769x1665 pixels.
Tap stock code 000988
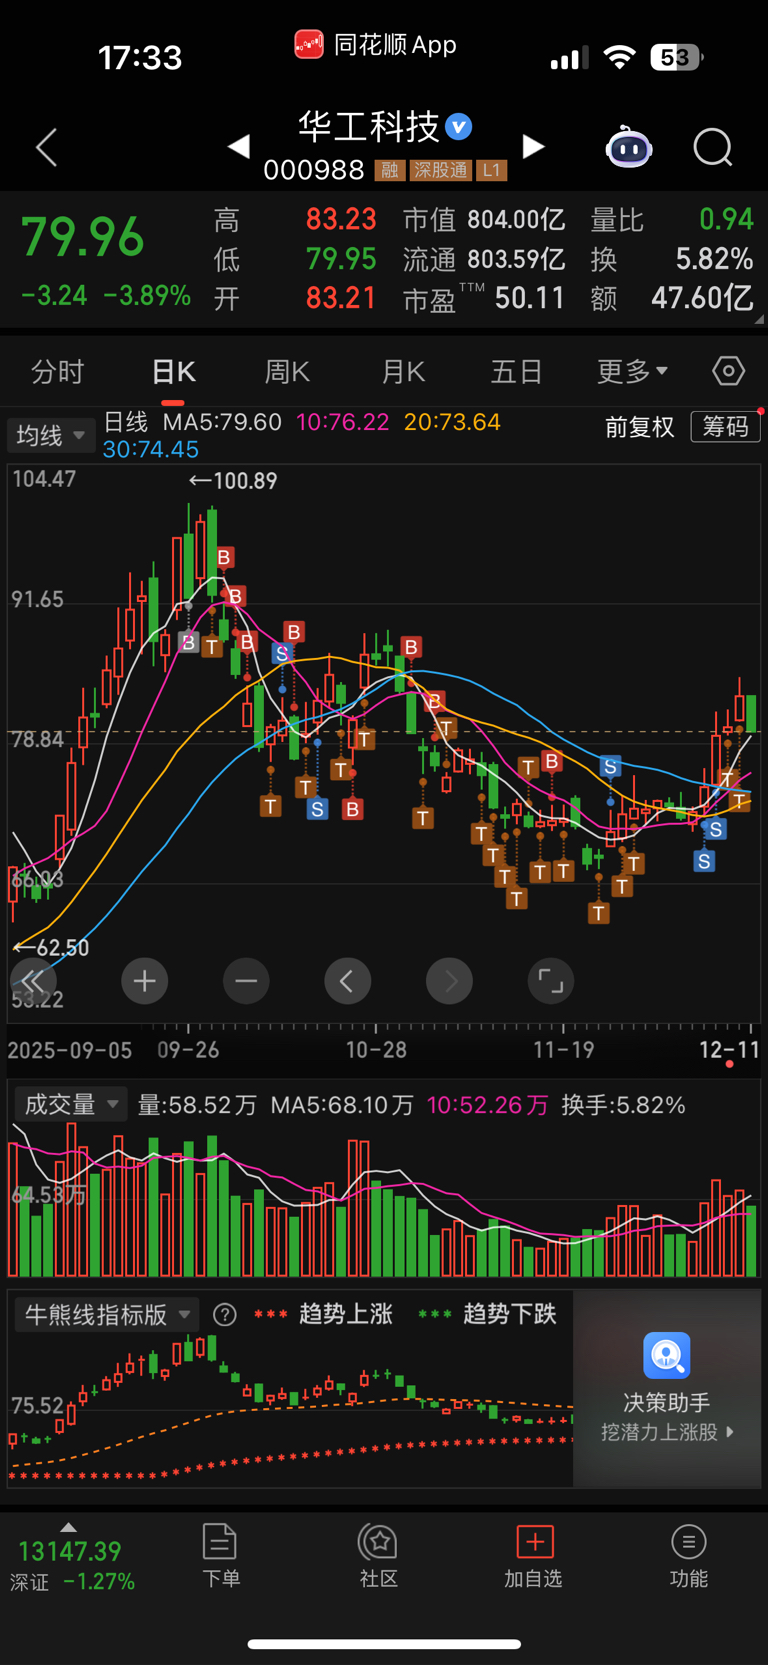pos(314,170)
